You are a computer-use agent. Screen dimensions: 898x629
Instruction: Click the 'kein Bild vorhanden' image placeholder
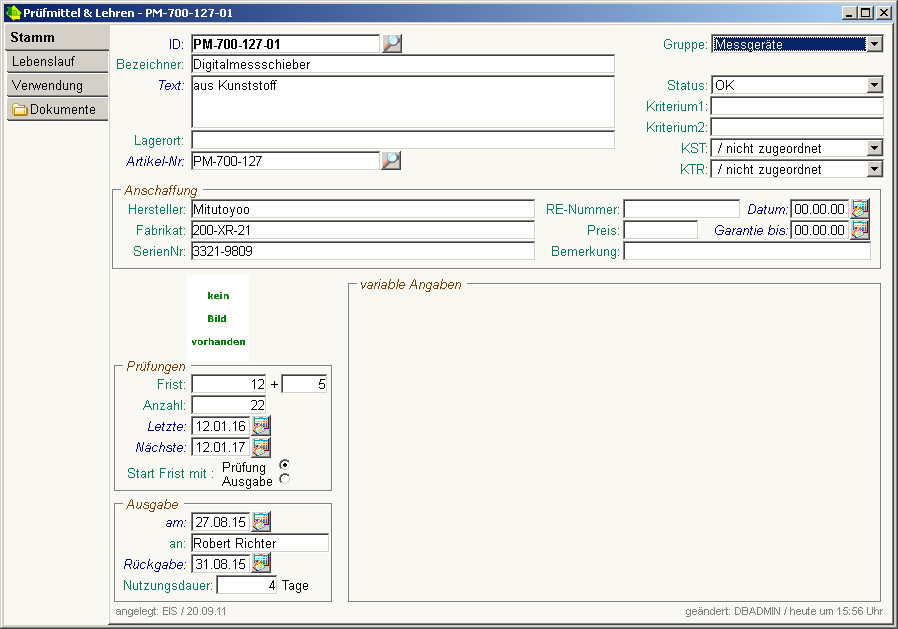click(x=217, y=319)
